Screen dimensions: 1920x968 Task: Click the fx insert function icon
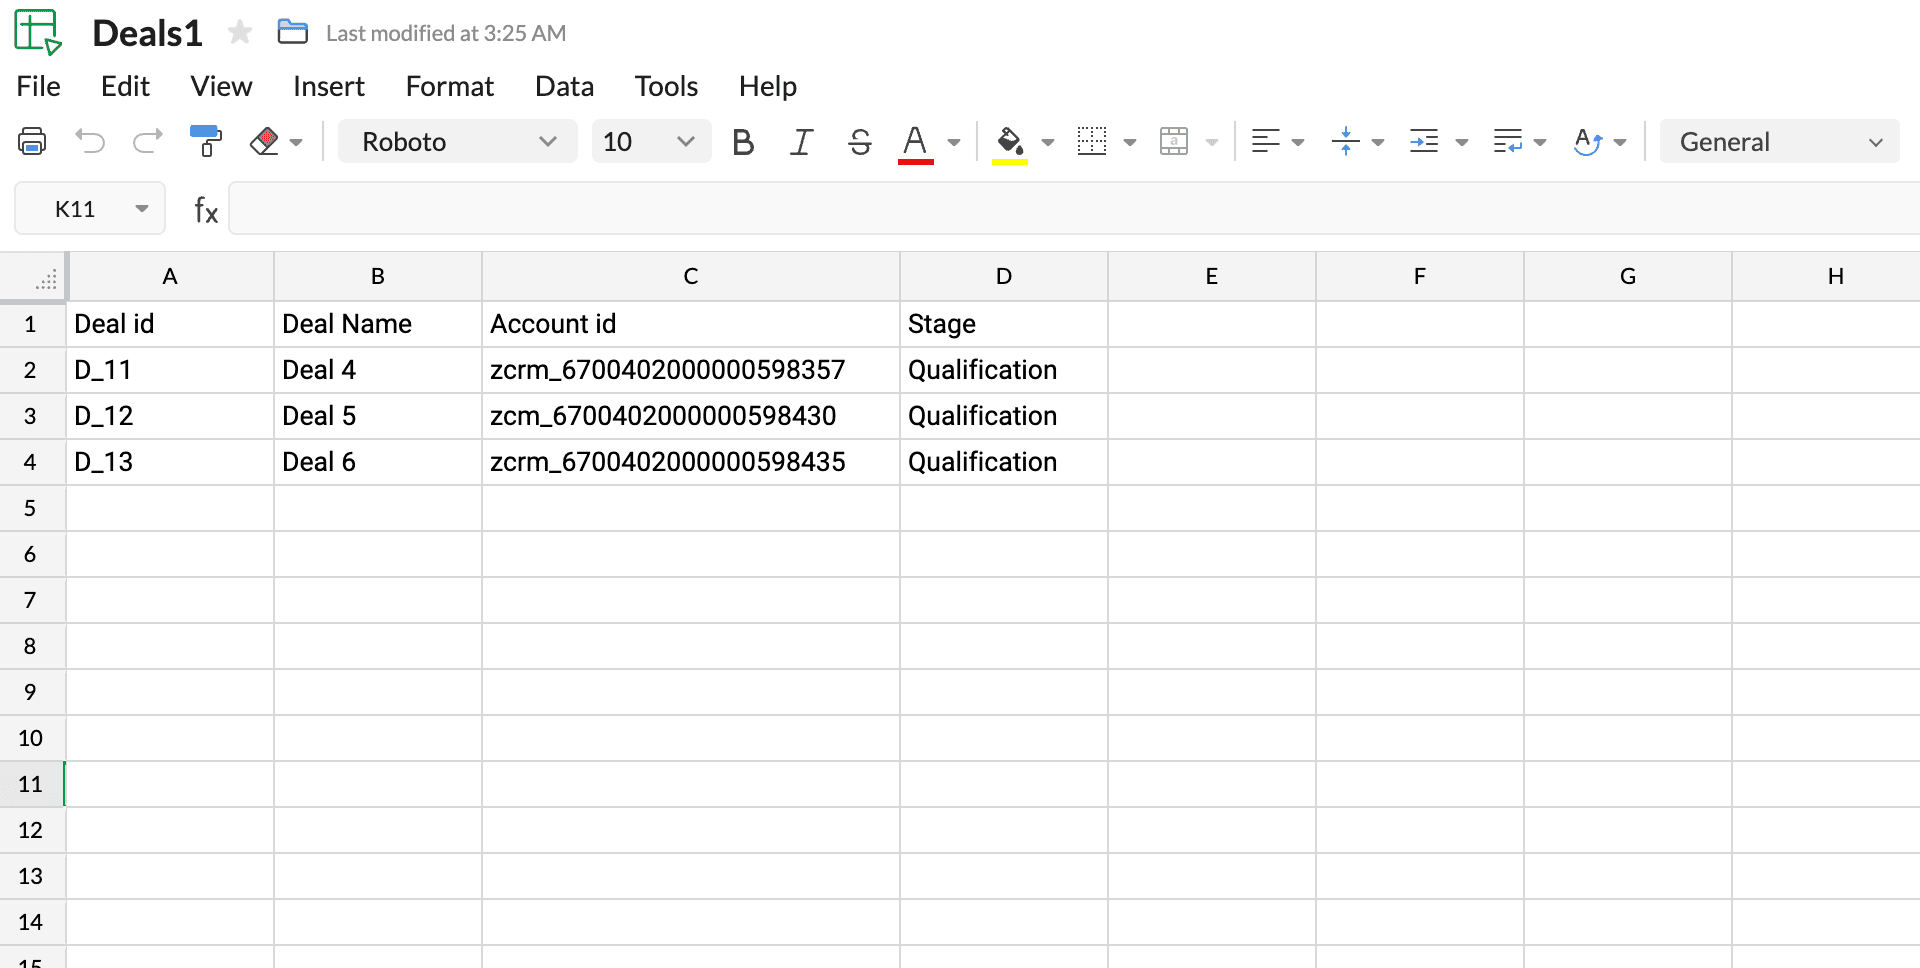(x=206, y=210)
